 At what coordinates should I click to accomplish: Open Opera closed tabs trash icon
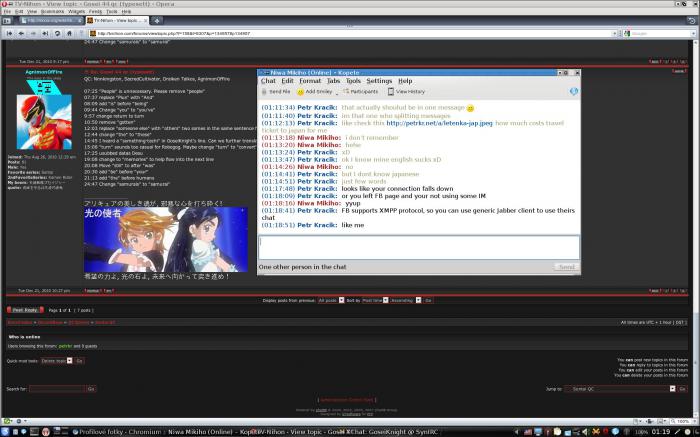(692, 21)
